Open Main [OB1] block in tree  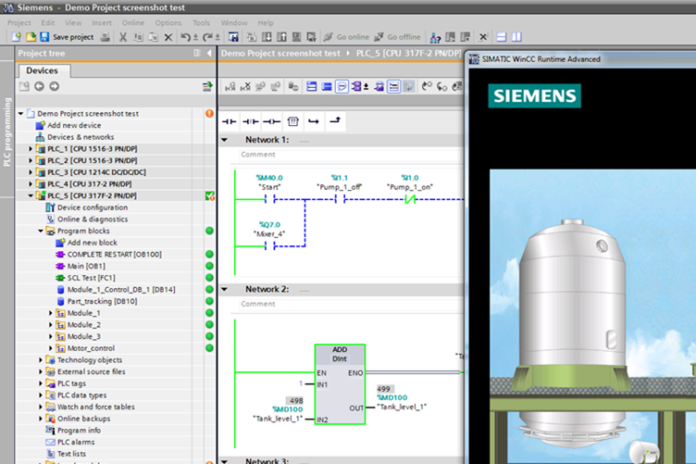(x=86, y=266)
